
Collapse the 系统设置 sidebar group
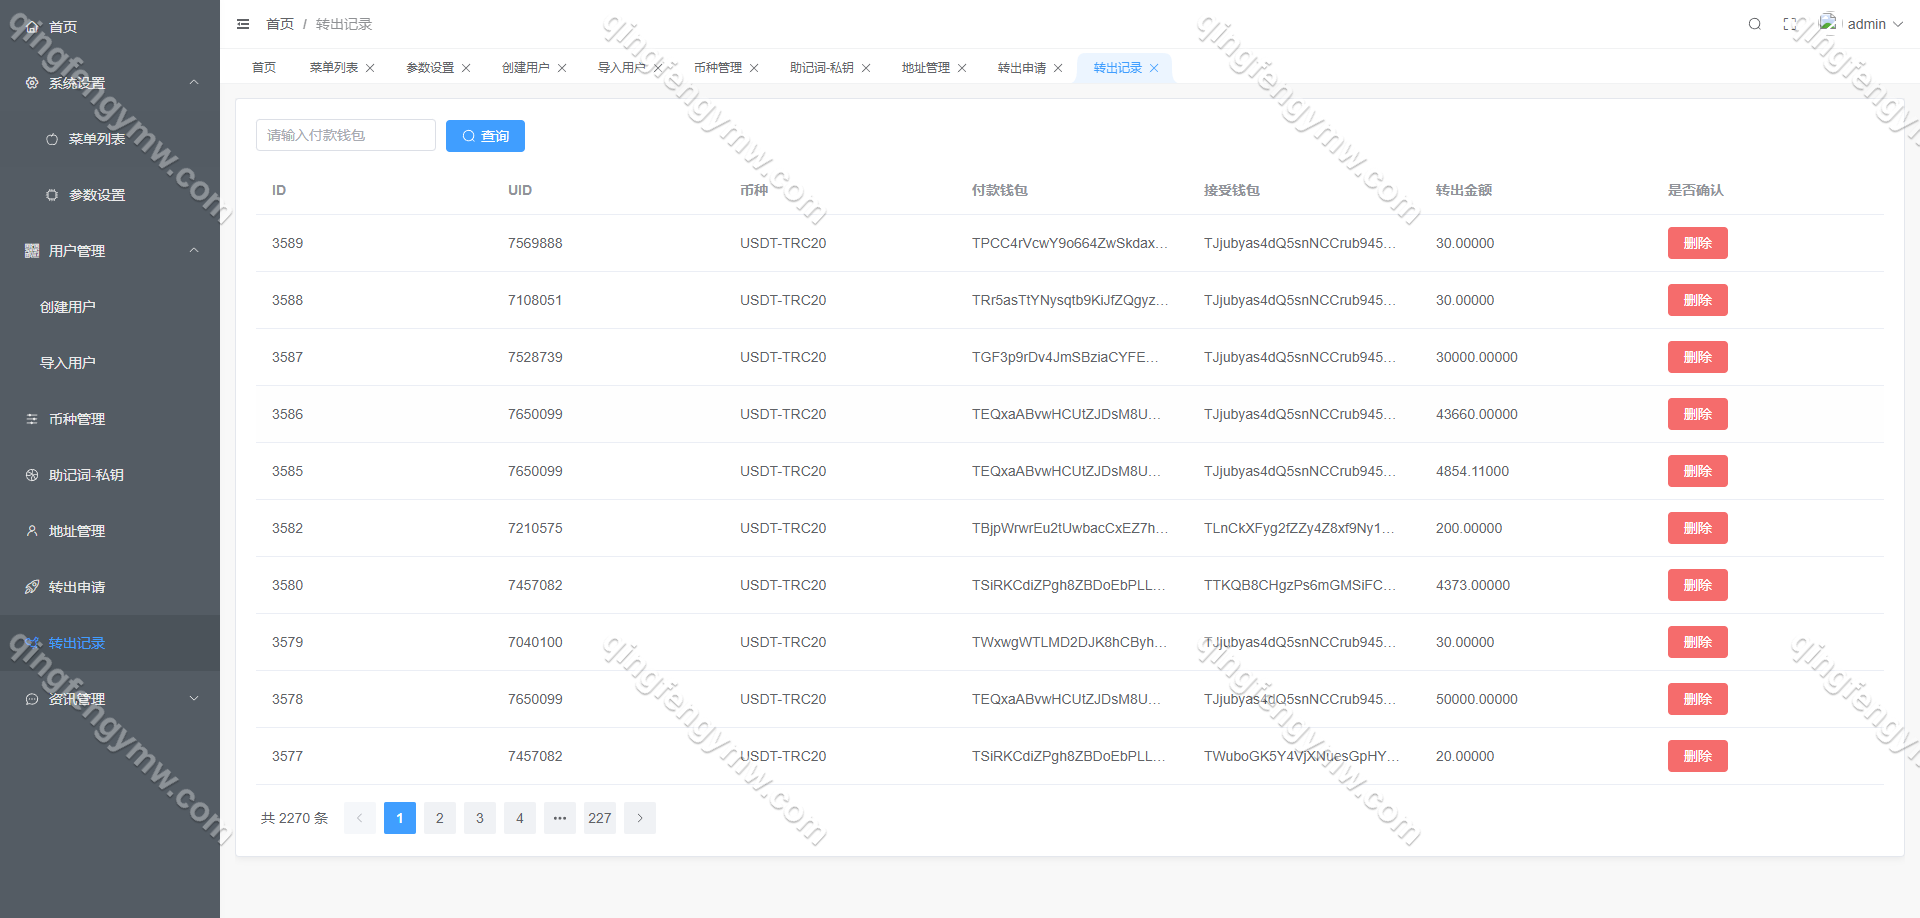pos(110,83)
